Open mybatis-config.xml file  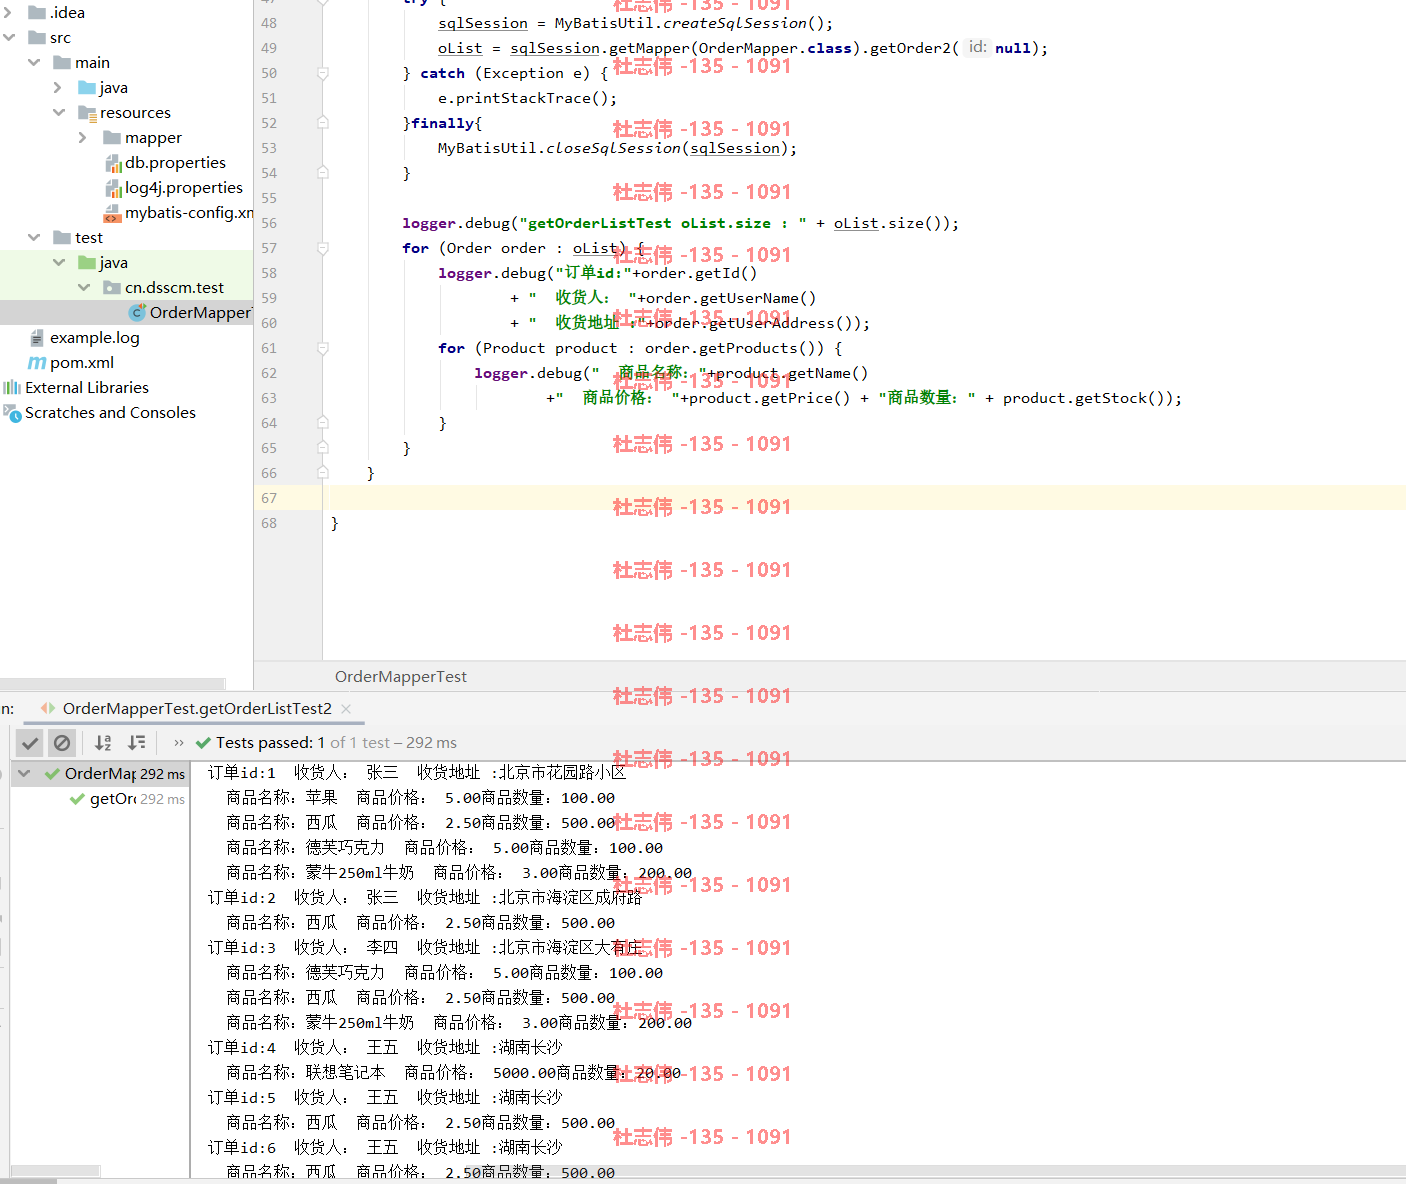point(189,213)
